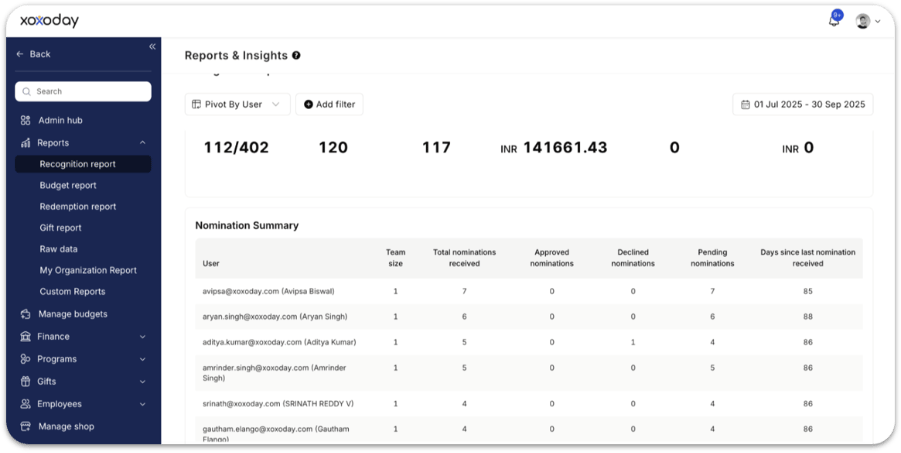Click Aryan Singh's days value 88
Screen dimensions: 901x453
[x=808, y=317]
